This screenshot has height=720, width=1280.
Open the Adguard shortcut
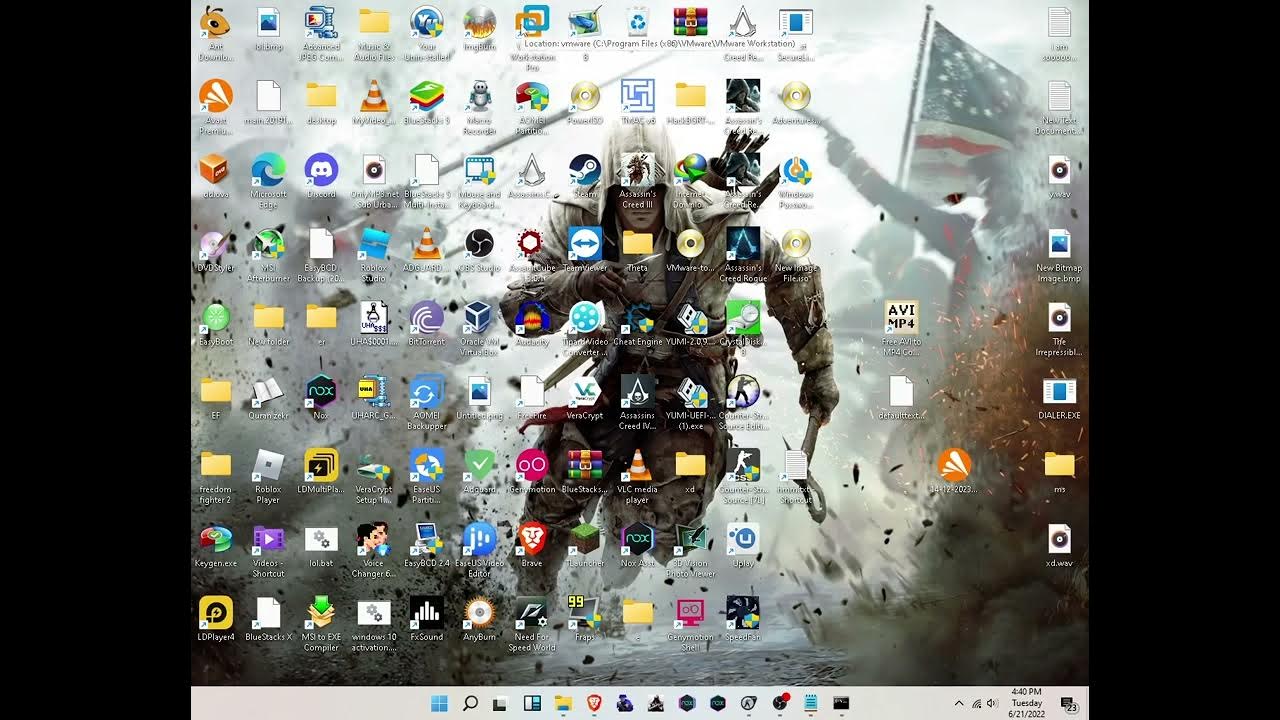(480, 471)
